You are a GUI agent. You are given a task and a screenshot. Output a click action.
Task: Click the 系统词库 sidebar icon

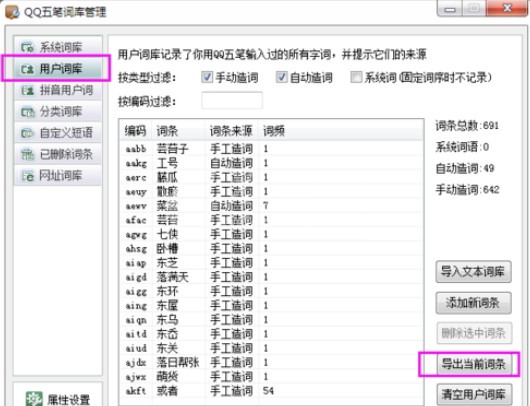point(27,47)
